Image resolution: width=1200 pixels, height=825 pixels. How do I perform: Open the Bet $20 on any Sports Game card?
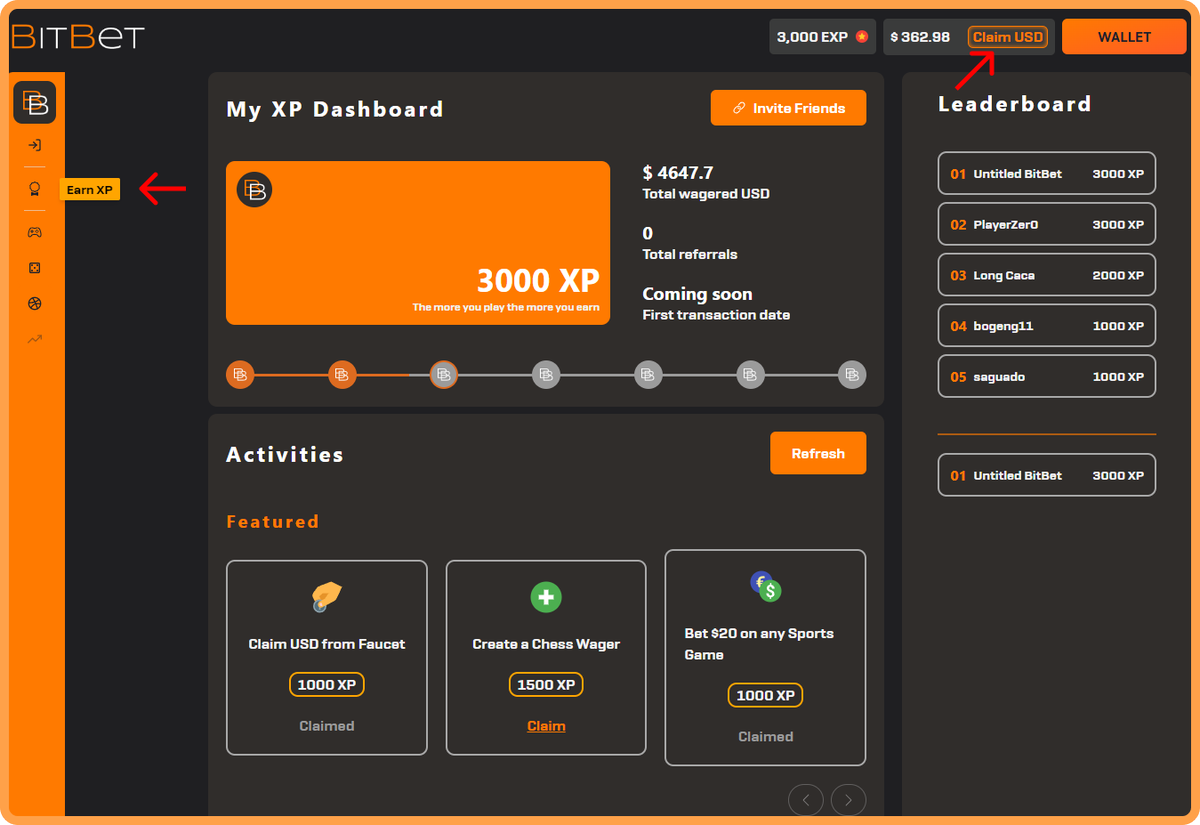tap(765, 658)
